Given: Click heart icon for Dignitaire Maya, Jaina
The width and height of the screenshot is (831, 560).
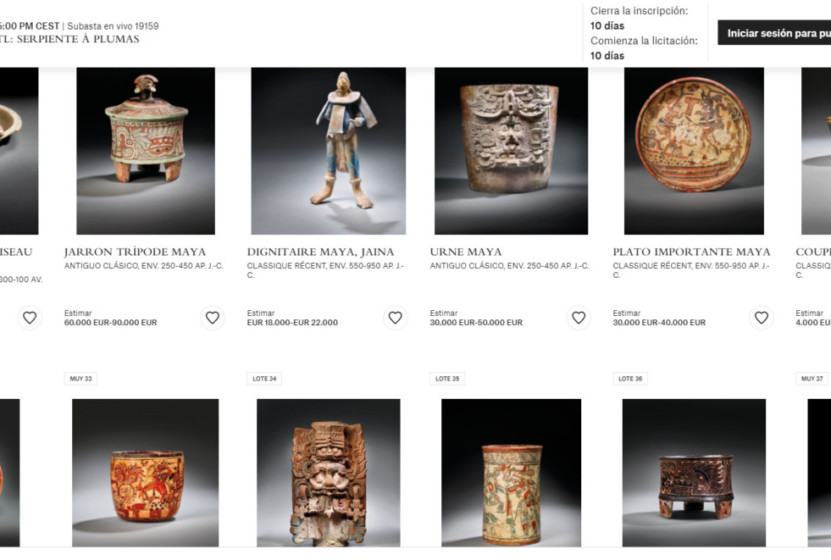Looking at the screenshot, I should coord(395,317).
